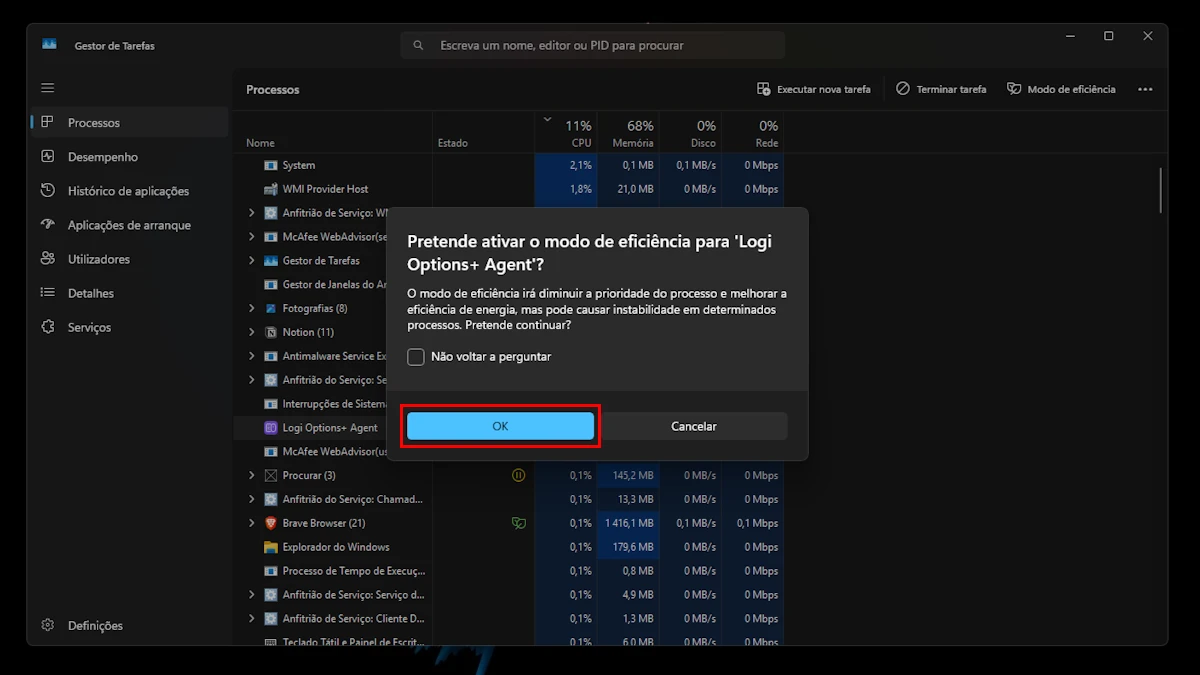Open the Desempenho performance icon
This screenshot has width=1200, height=675.
pos(48,157)
